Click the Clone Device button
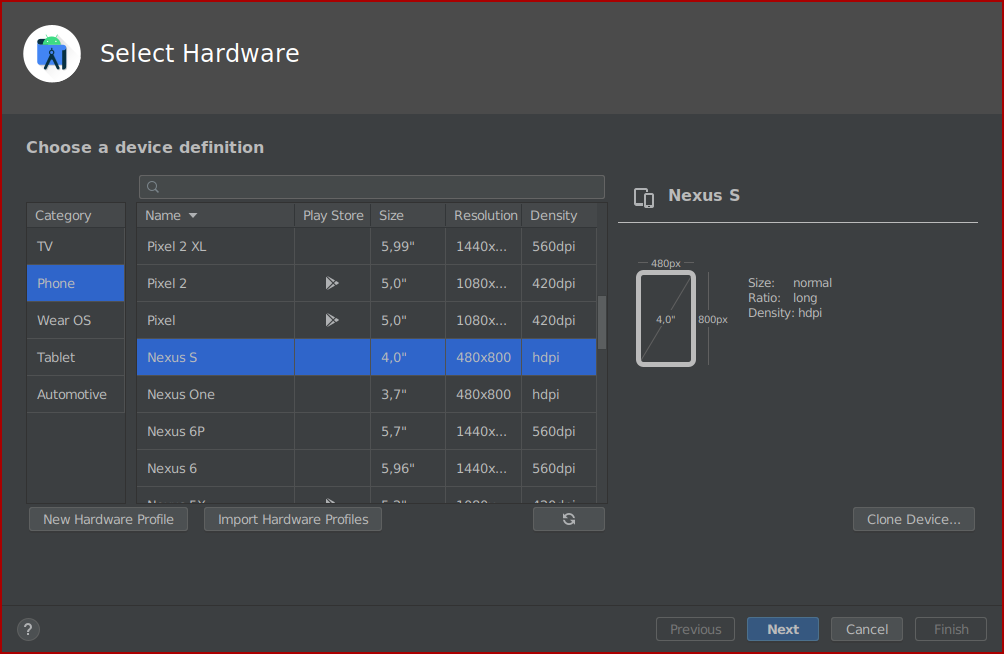This screenshot has height=654, width=1004. point(914,519)
